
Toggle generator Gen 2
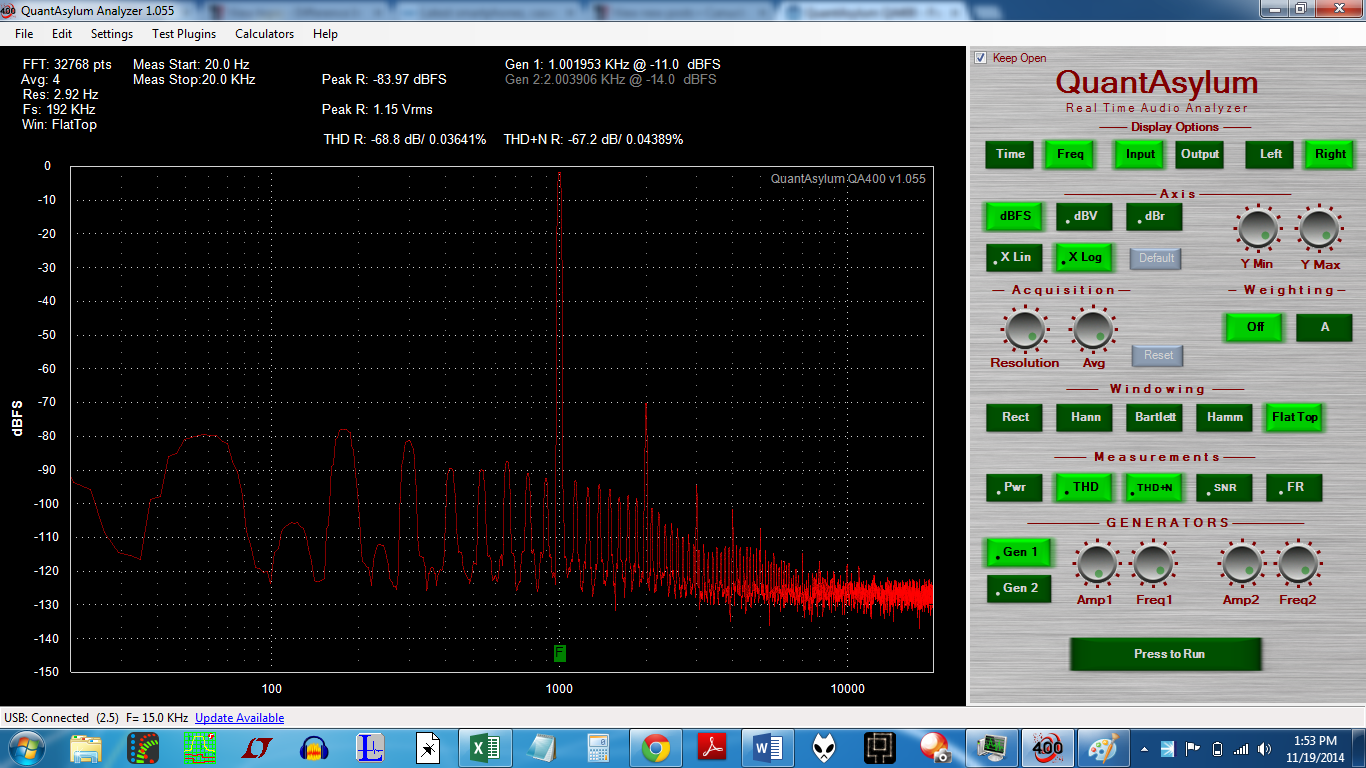click(x=1019, y=588)
